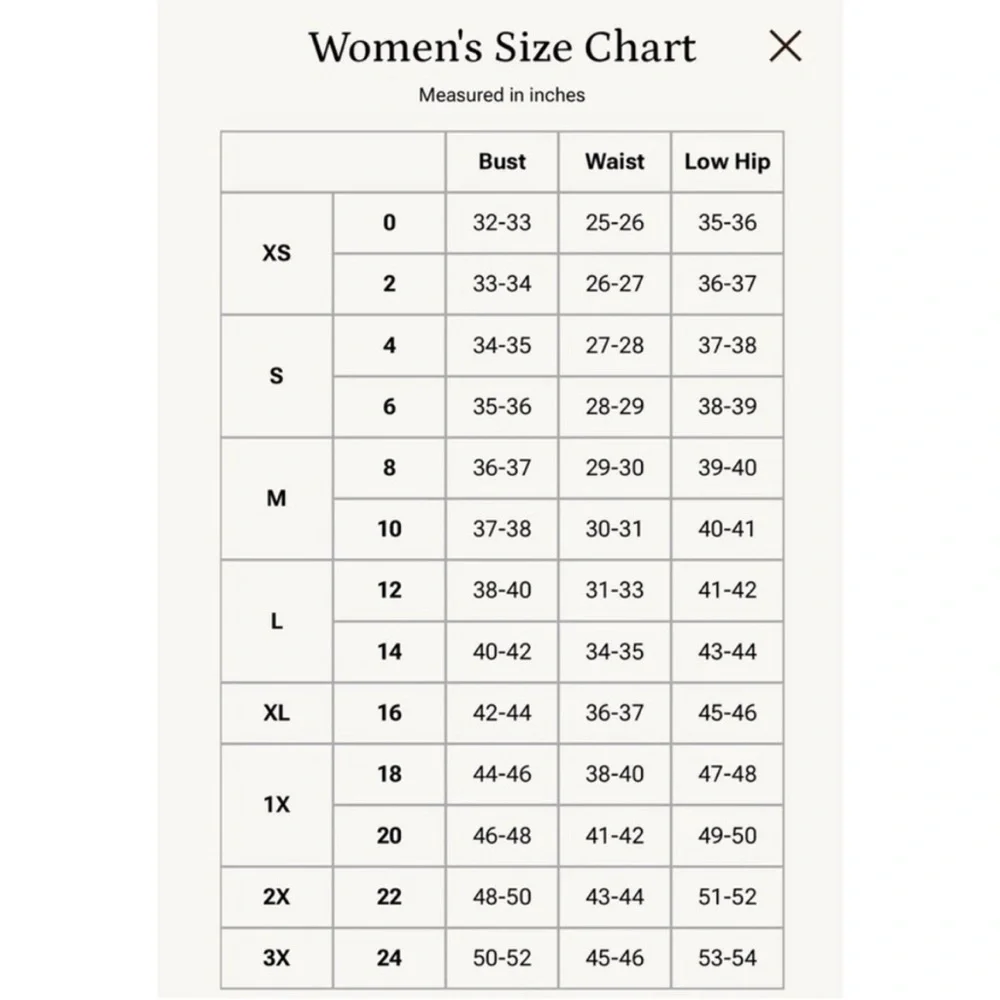Select the XS size label
Viewport: 1000px width, 1000px height.
pyautogui.click(x=277, y=253)
